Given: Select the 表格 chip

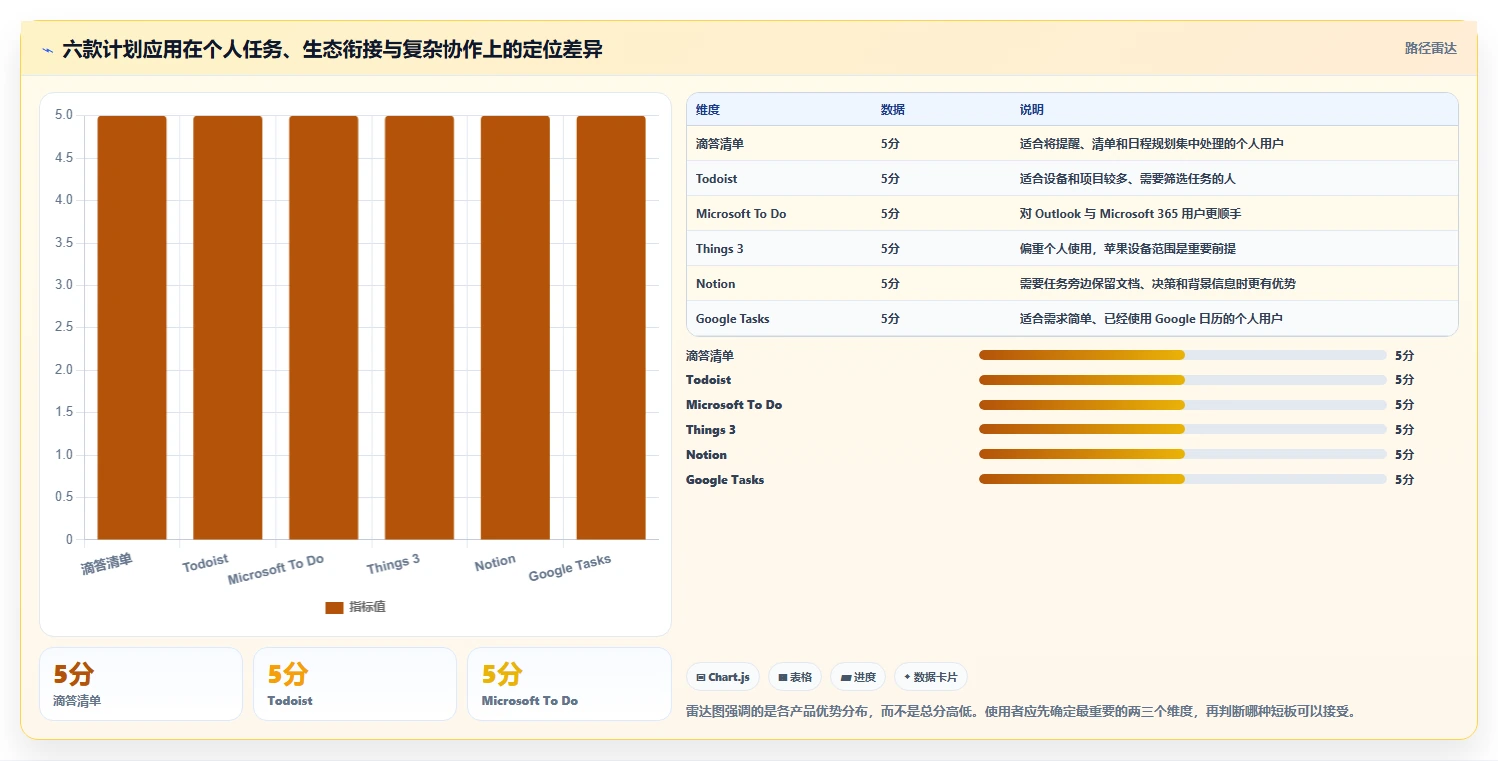Looking at the screenshot, I should click(795, 677).
